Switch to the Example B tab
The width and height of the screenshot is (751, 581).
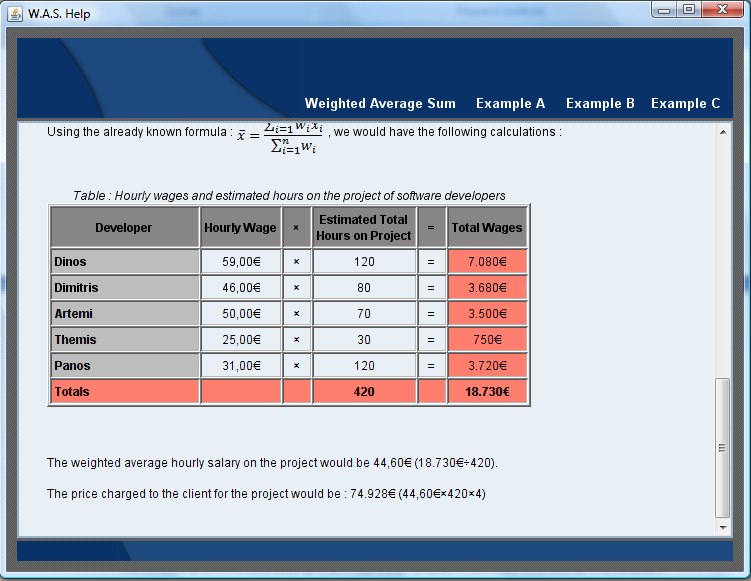600,104
